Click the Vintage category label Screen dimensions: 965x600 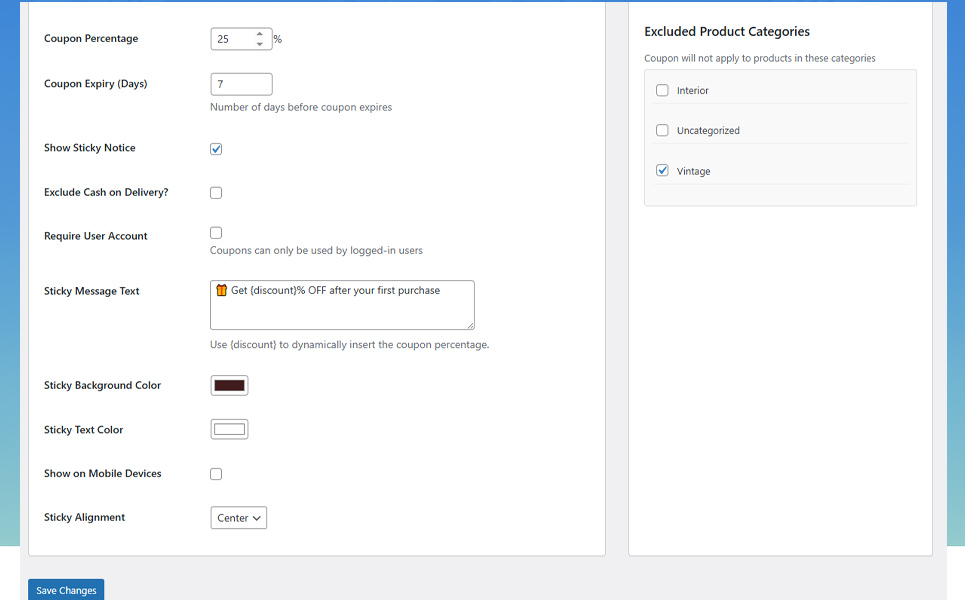pos(693,172)
